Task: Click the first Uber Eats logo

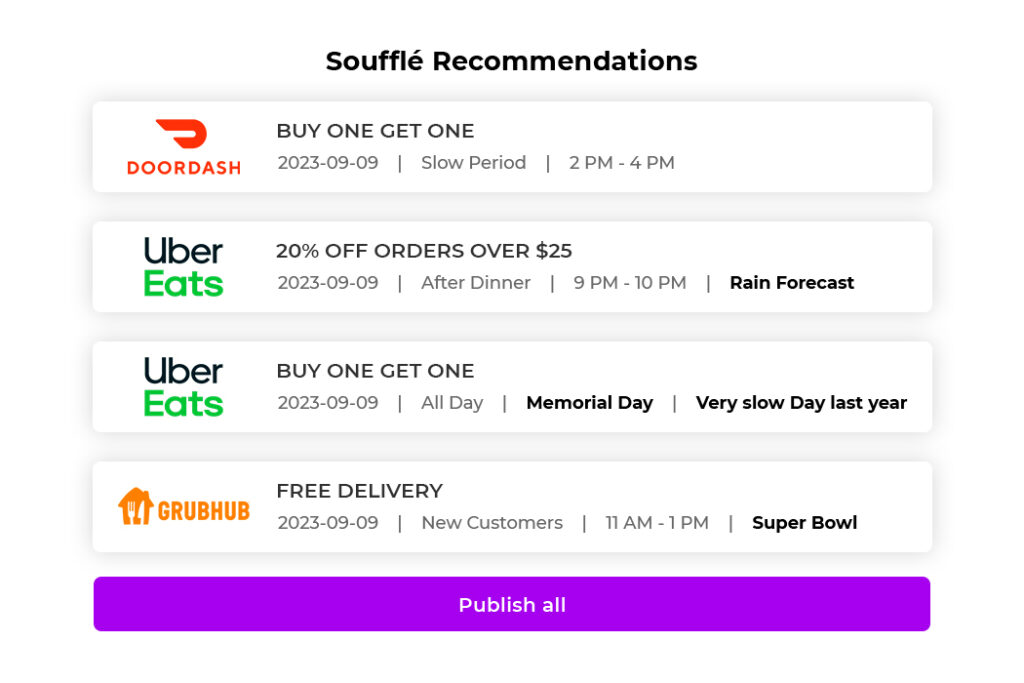Action: (184, 266)
